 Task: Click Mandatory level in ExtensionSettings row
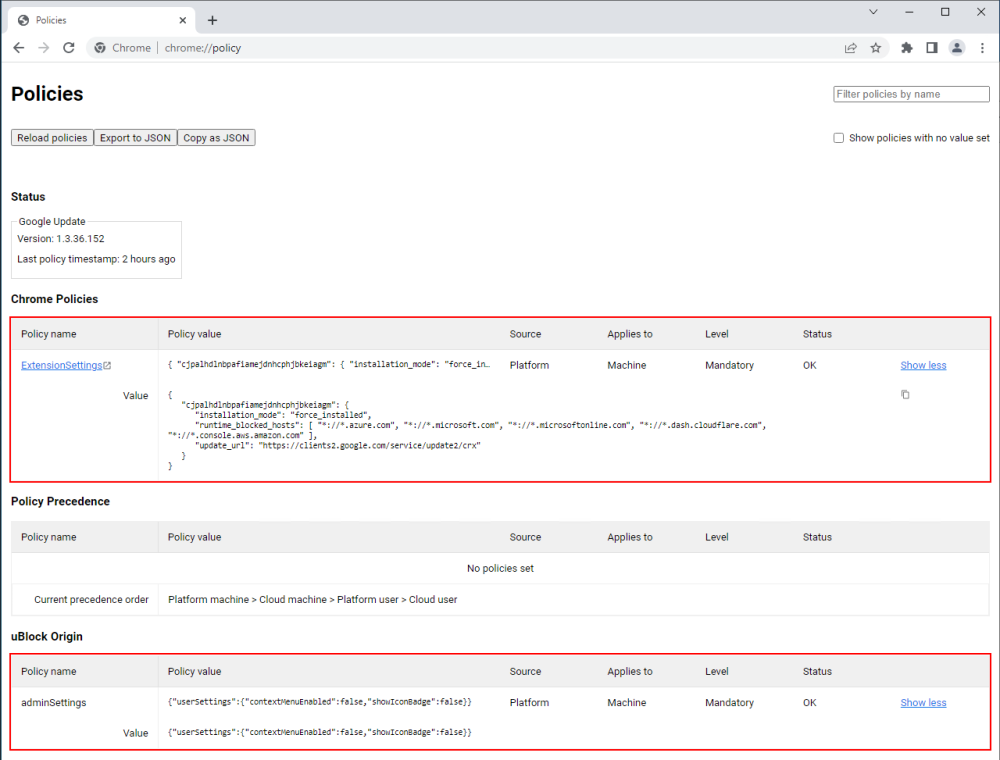[x=729, y=365]
